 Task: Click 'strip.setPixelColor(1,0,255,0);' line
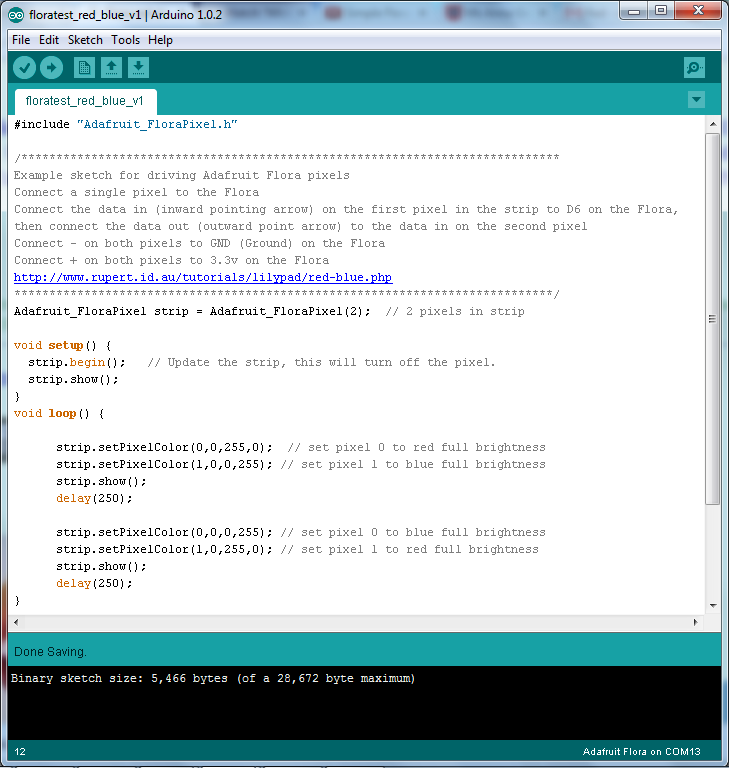tap(164, 550)
